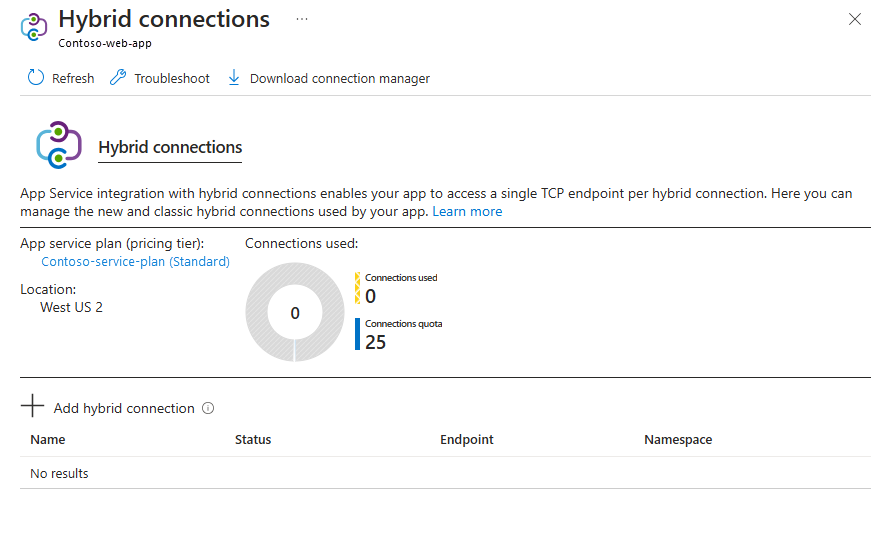Click Hybrid connections icon in page header

[35, 26]
